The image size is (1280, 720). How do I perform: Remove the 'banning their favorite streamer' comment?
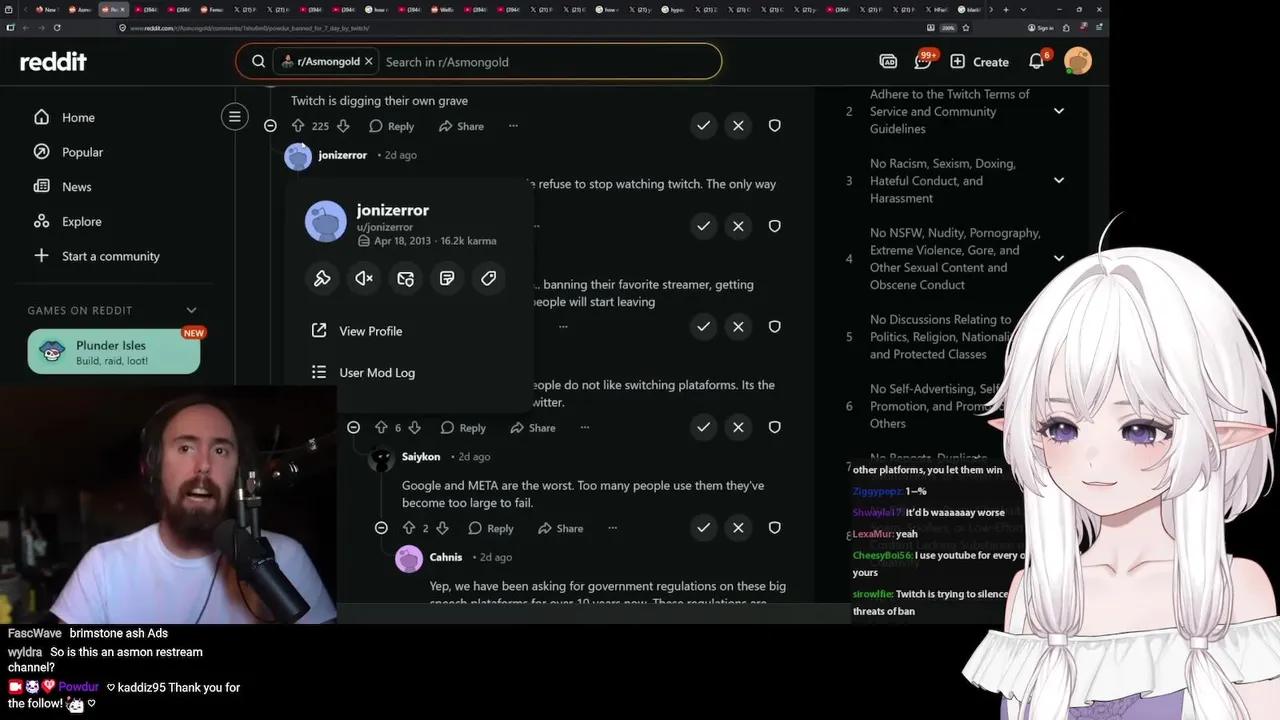pos(738,326)
